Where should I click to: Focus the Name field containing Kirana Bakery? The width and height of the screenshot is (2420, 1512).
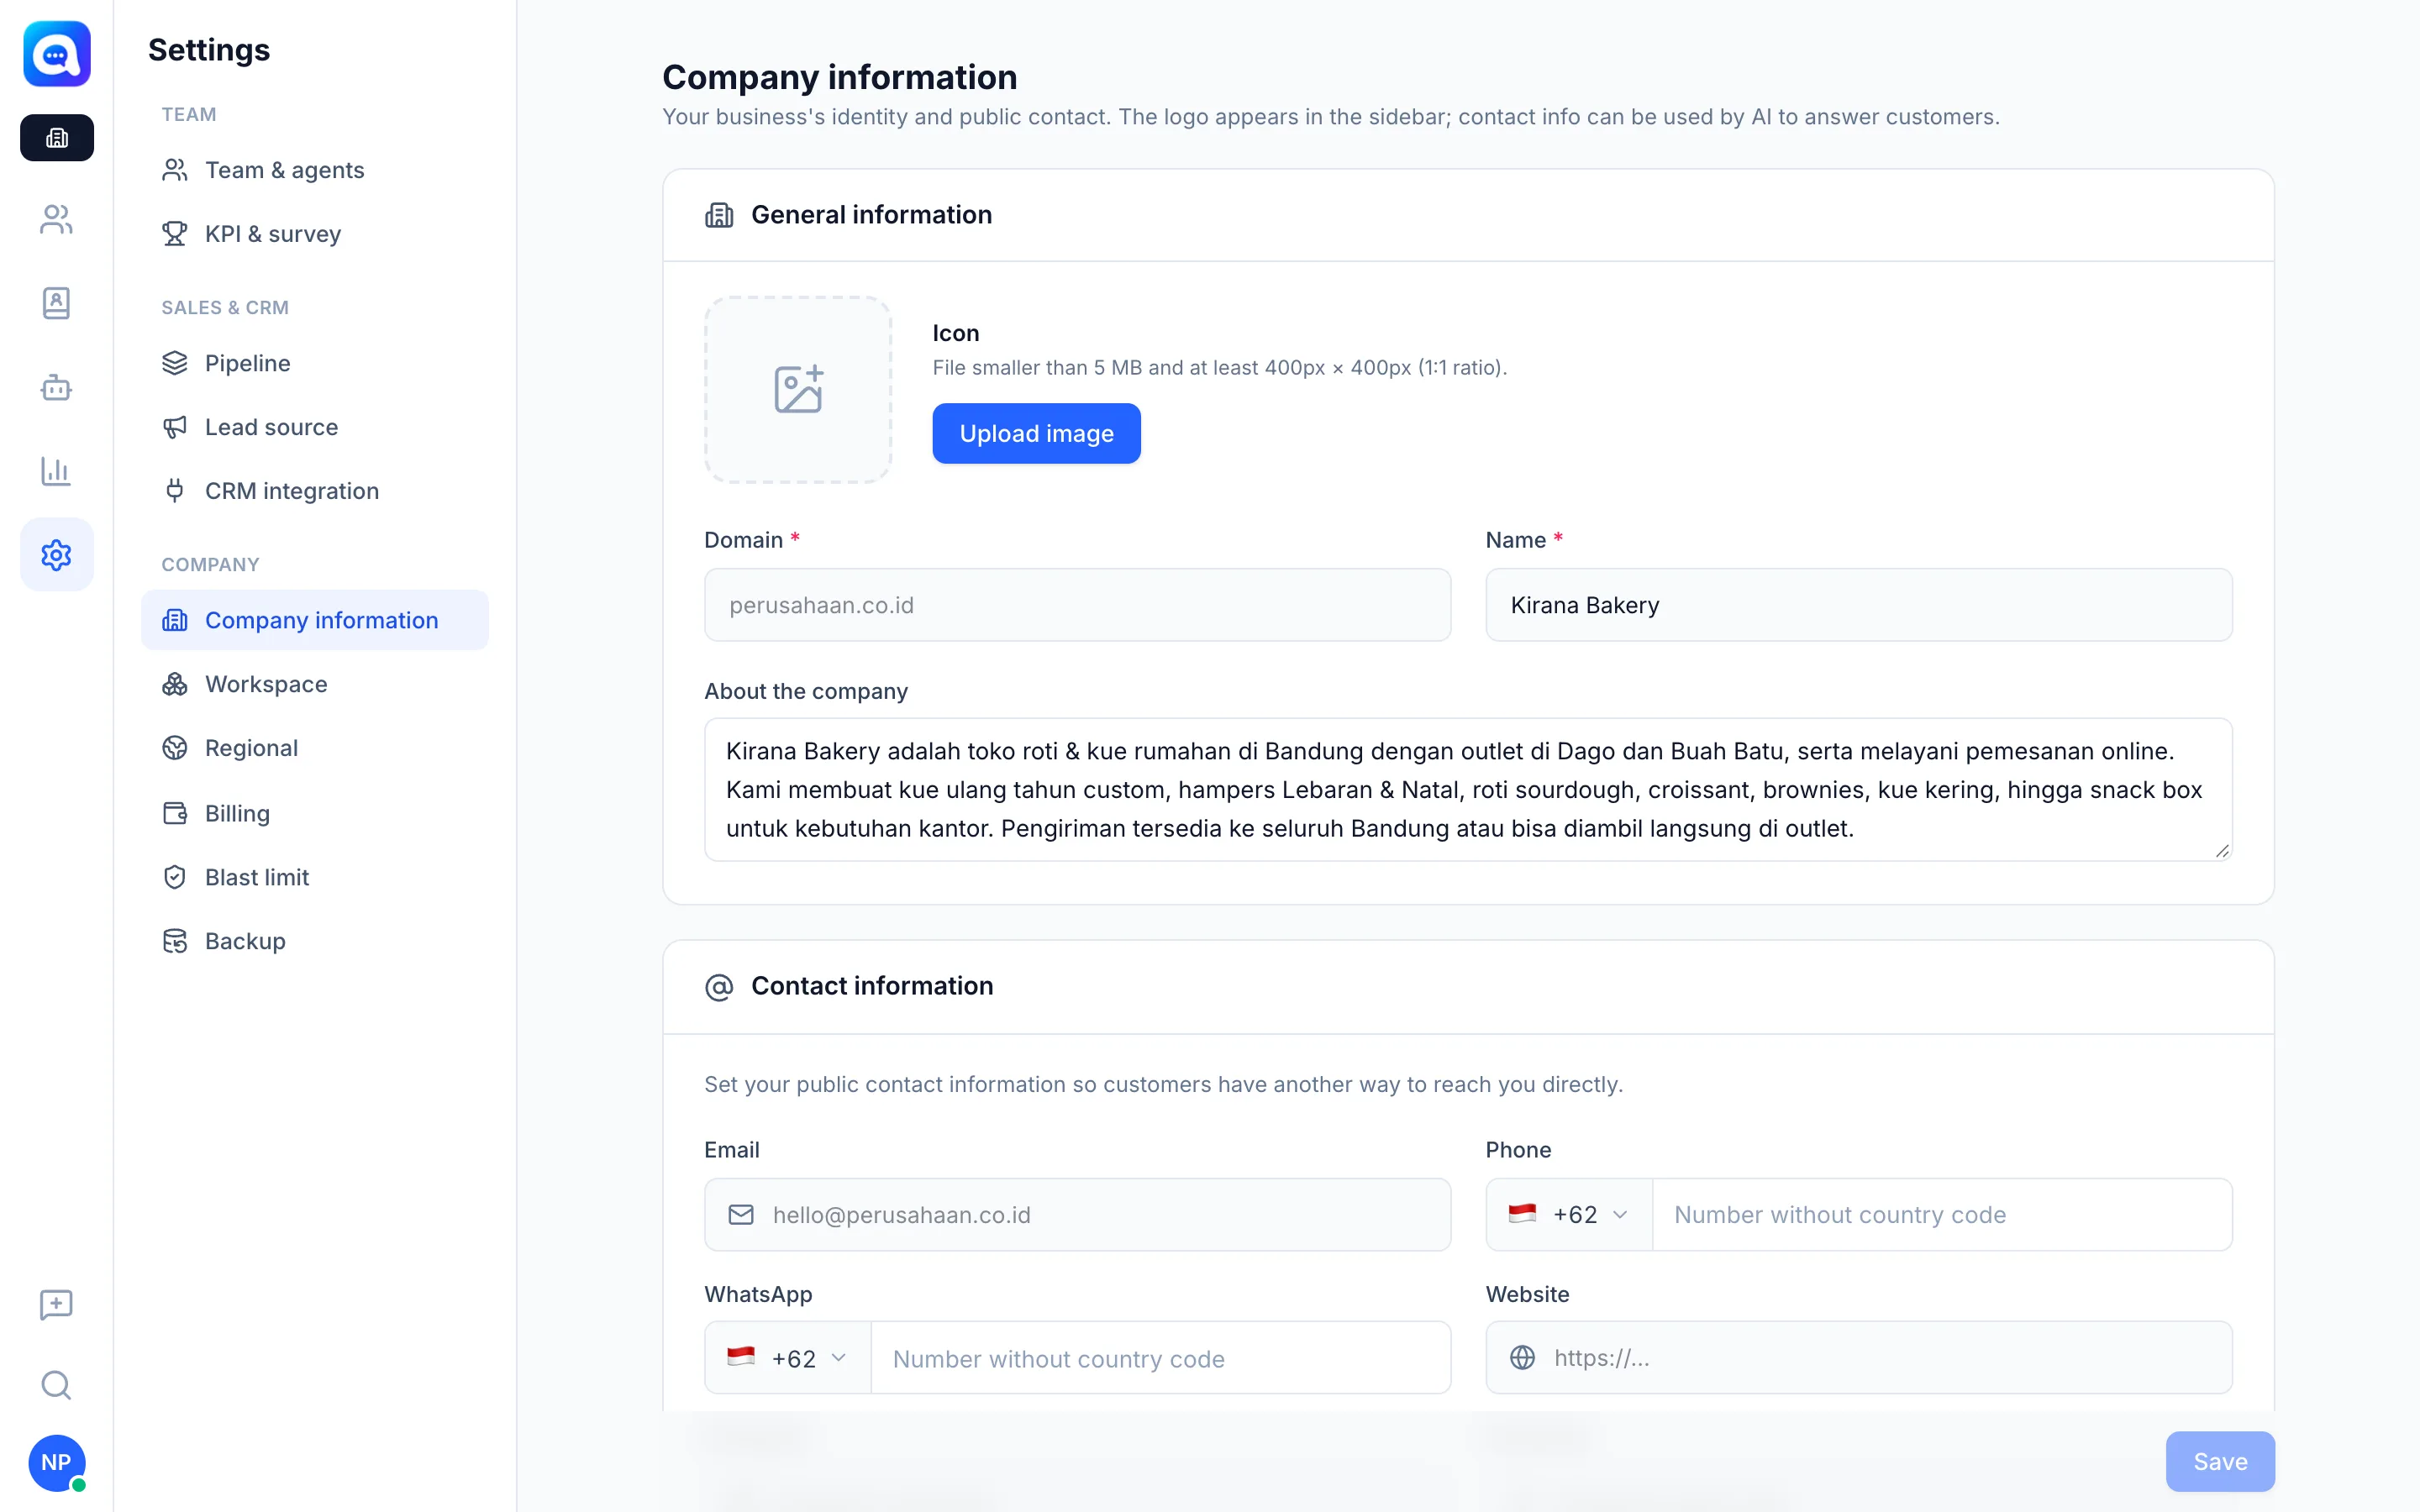(1858, 605)
